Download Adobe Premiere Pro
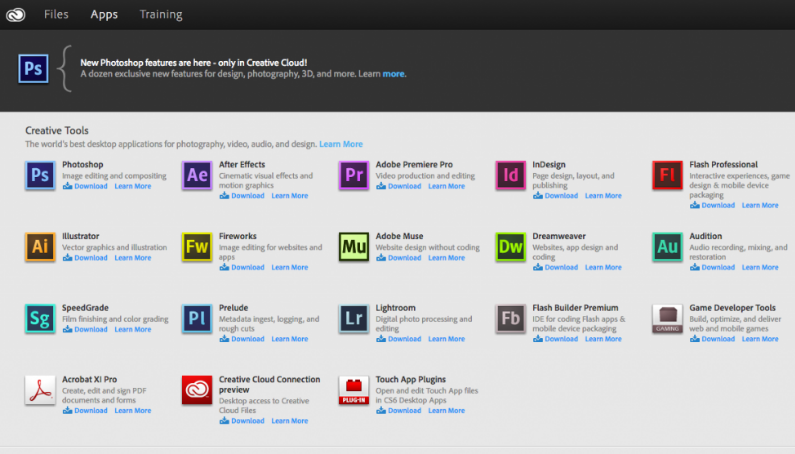Screen dimensions: 795x454 [399, 186]
